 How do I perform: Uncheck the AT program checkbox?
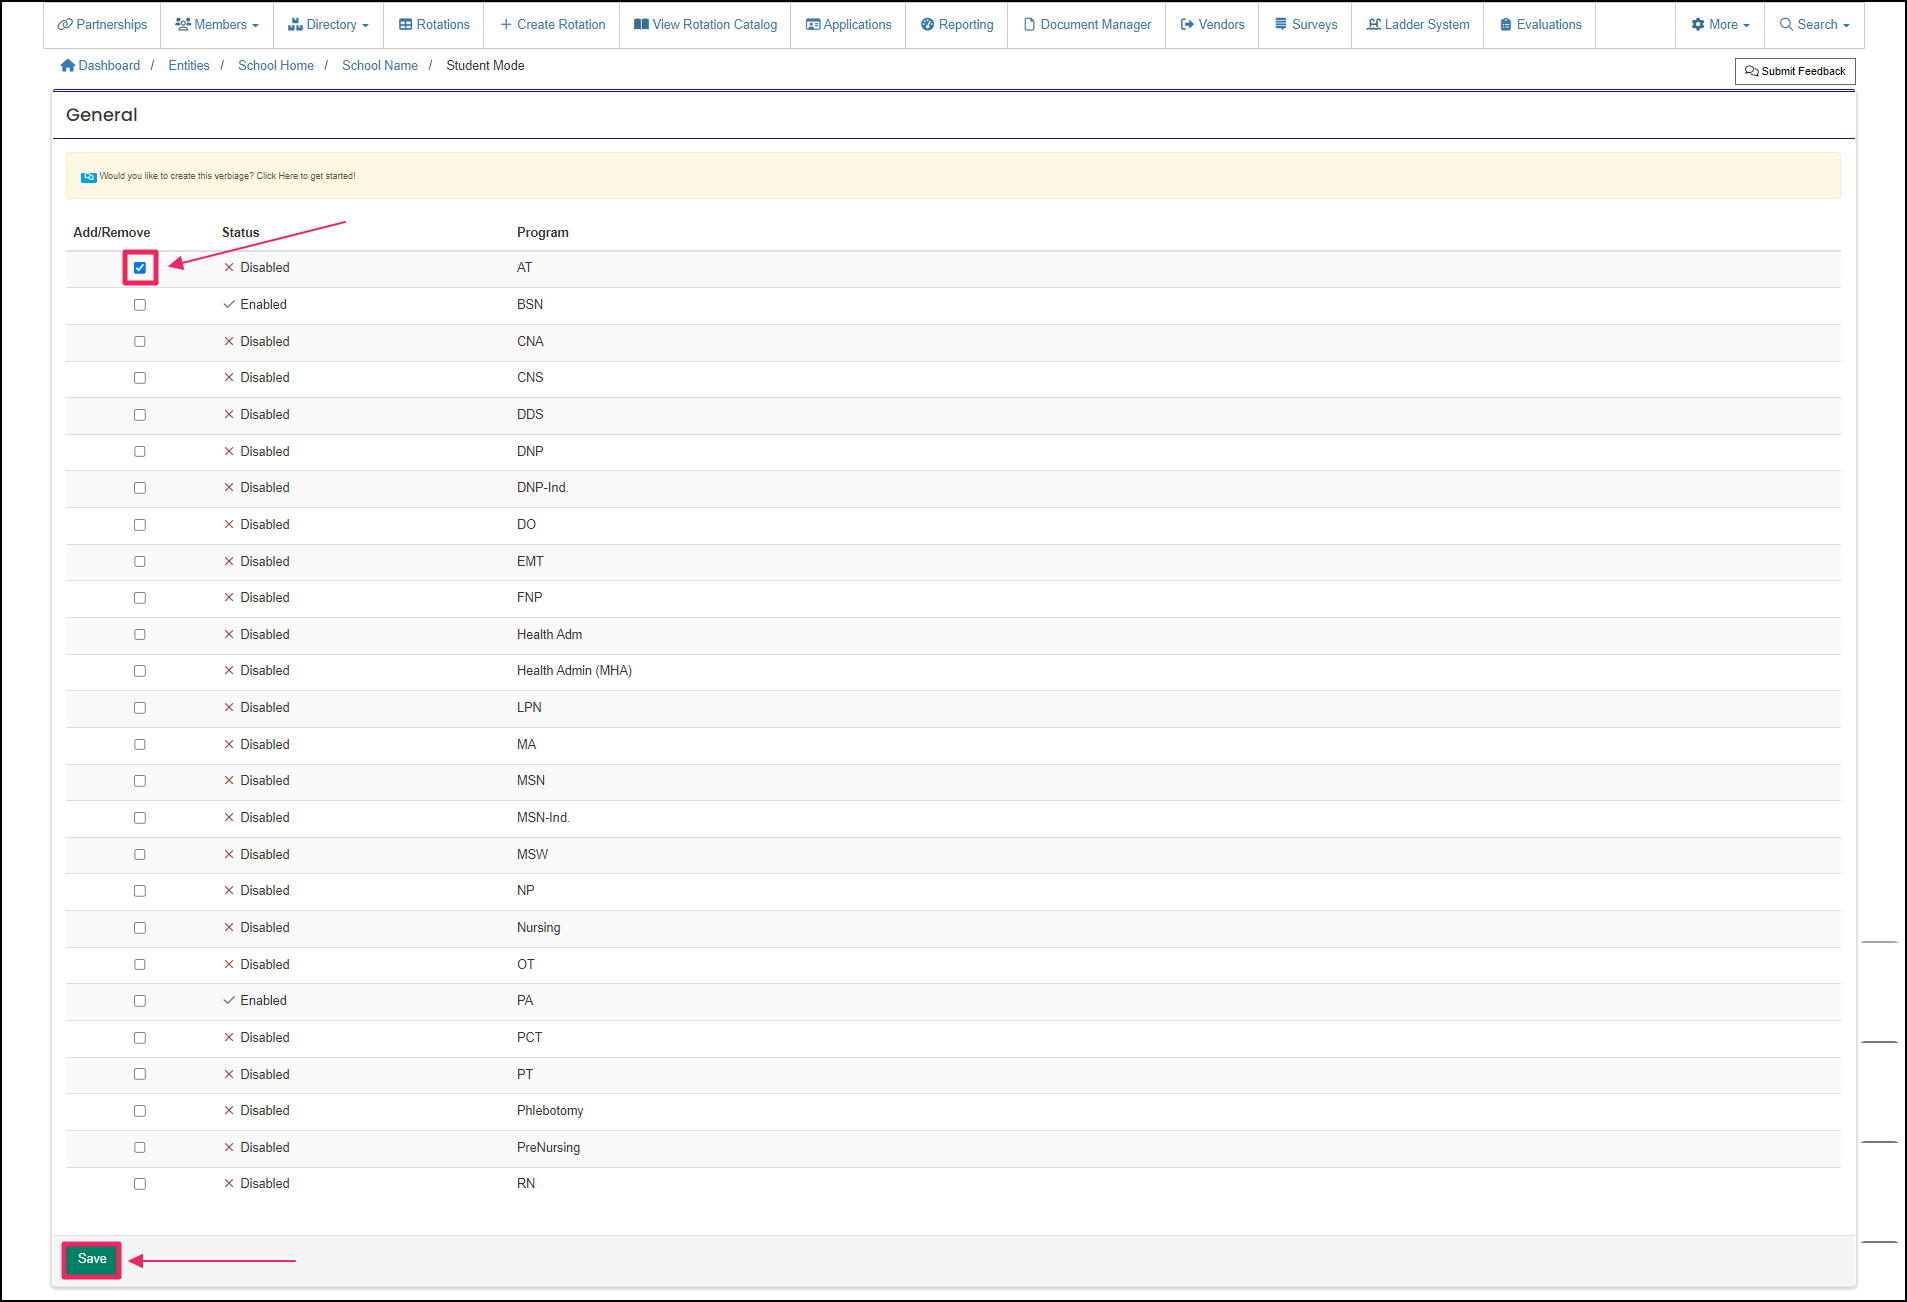click(139, 267)
